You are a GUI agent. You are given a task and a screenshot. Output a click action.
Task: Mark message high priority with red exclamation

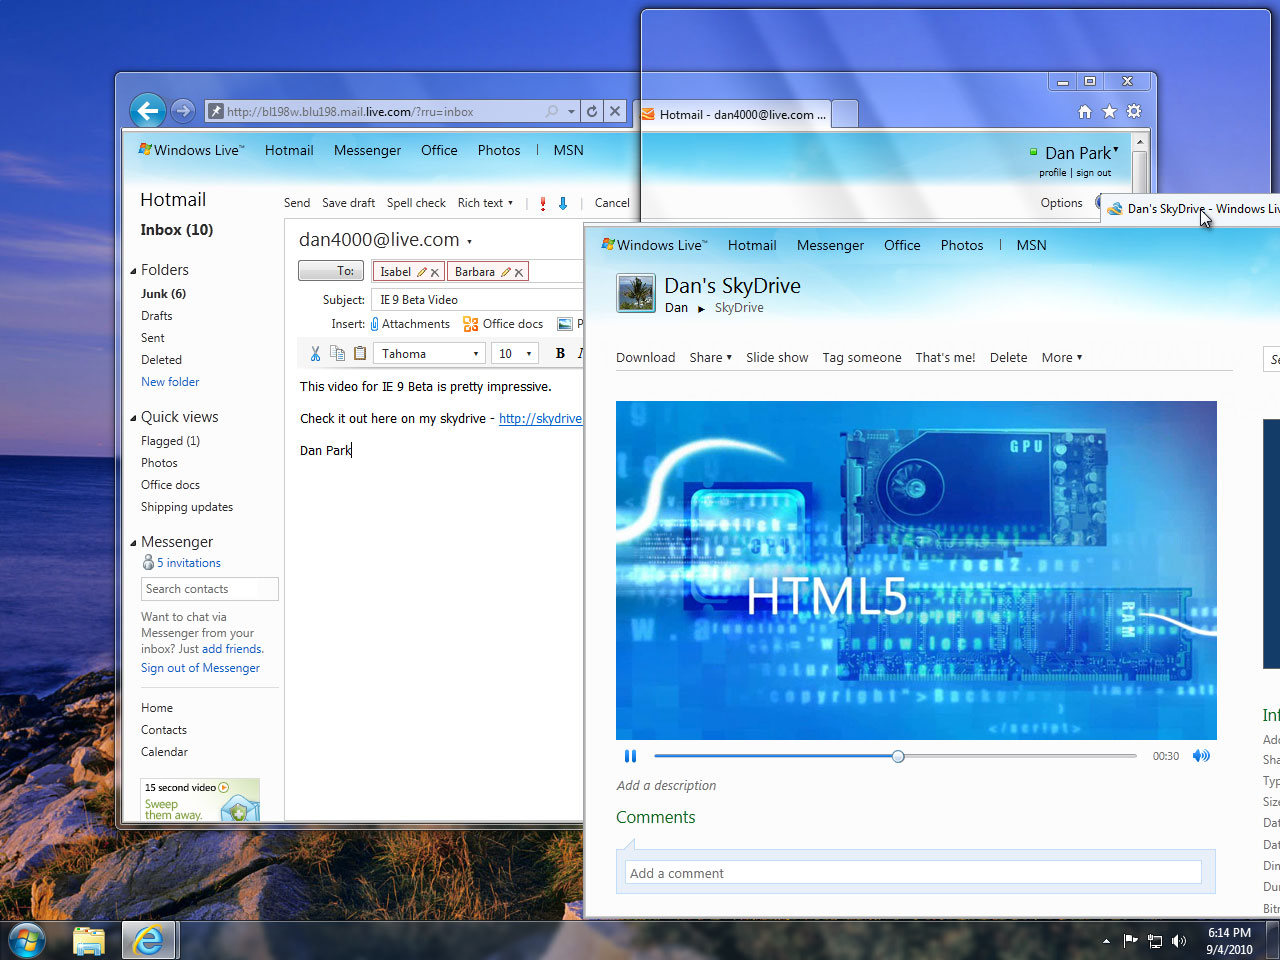coord(543,203)
